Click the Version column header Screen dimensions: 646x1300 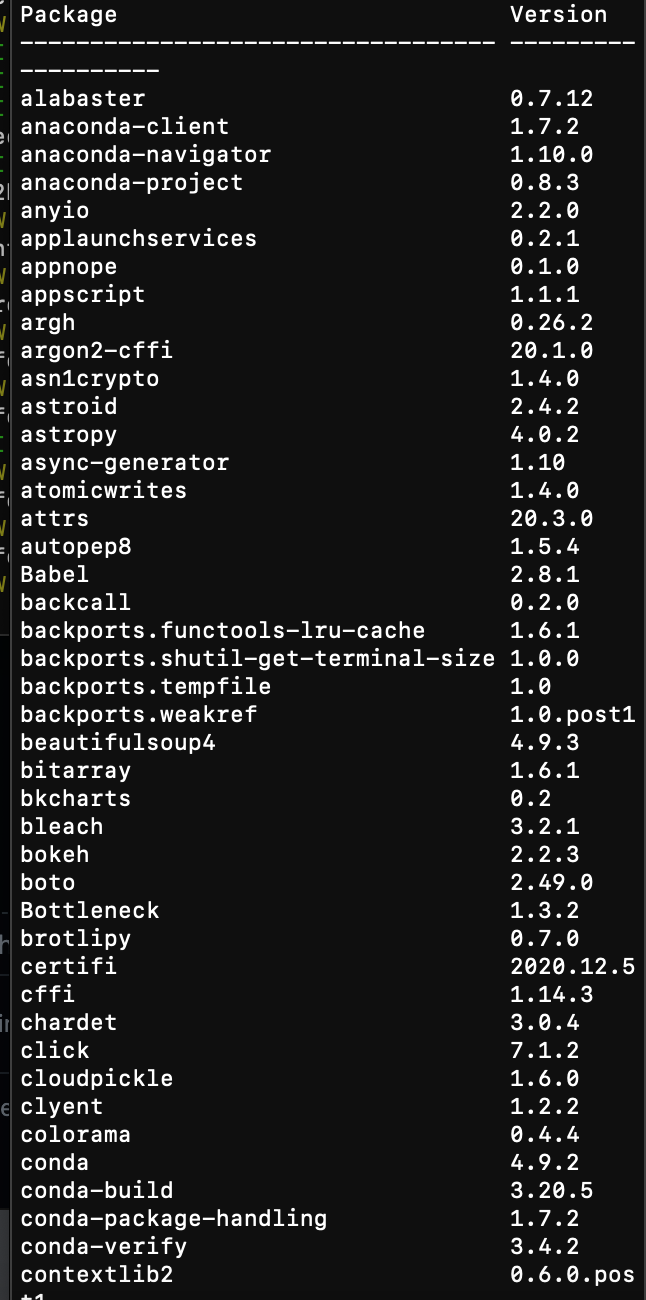[558, 15]
